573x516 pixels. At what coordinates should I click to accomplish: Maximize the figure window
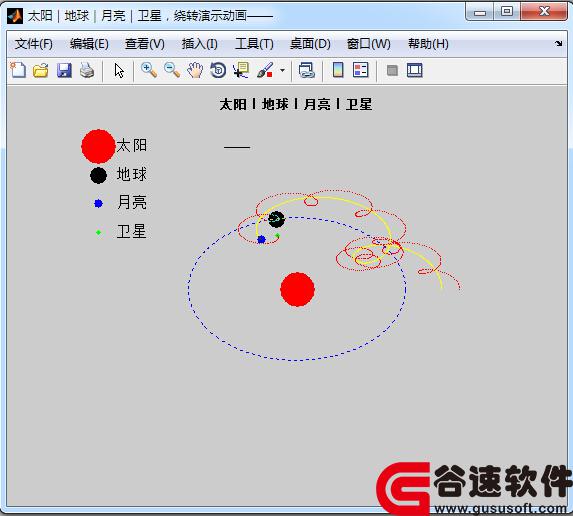506,11
